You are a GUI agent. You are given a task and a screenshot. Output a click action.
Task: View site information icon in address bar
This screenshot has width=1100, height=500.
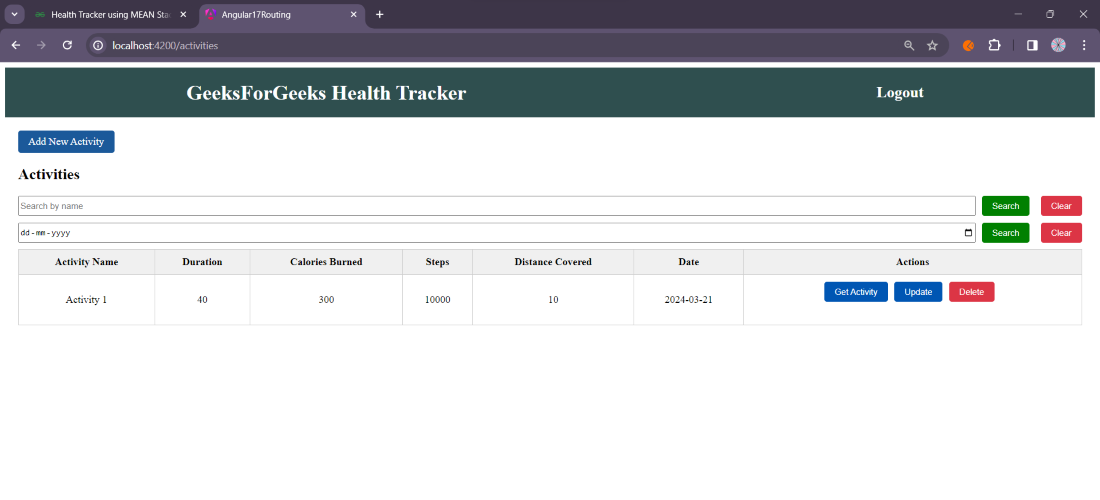click(99, 45)
